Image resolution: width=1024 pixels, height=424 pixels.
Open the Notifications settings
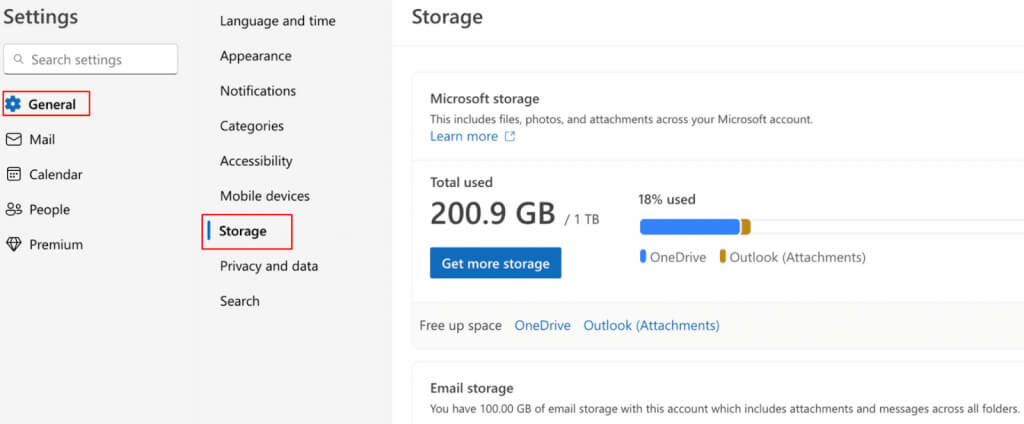(258, 91)
